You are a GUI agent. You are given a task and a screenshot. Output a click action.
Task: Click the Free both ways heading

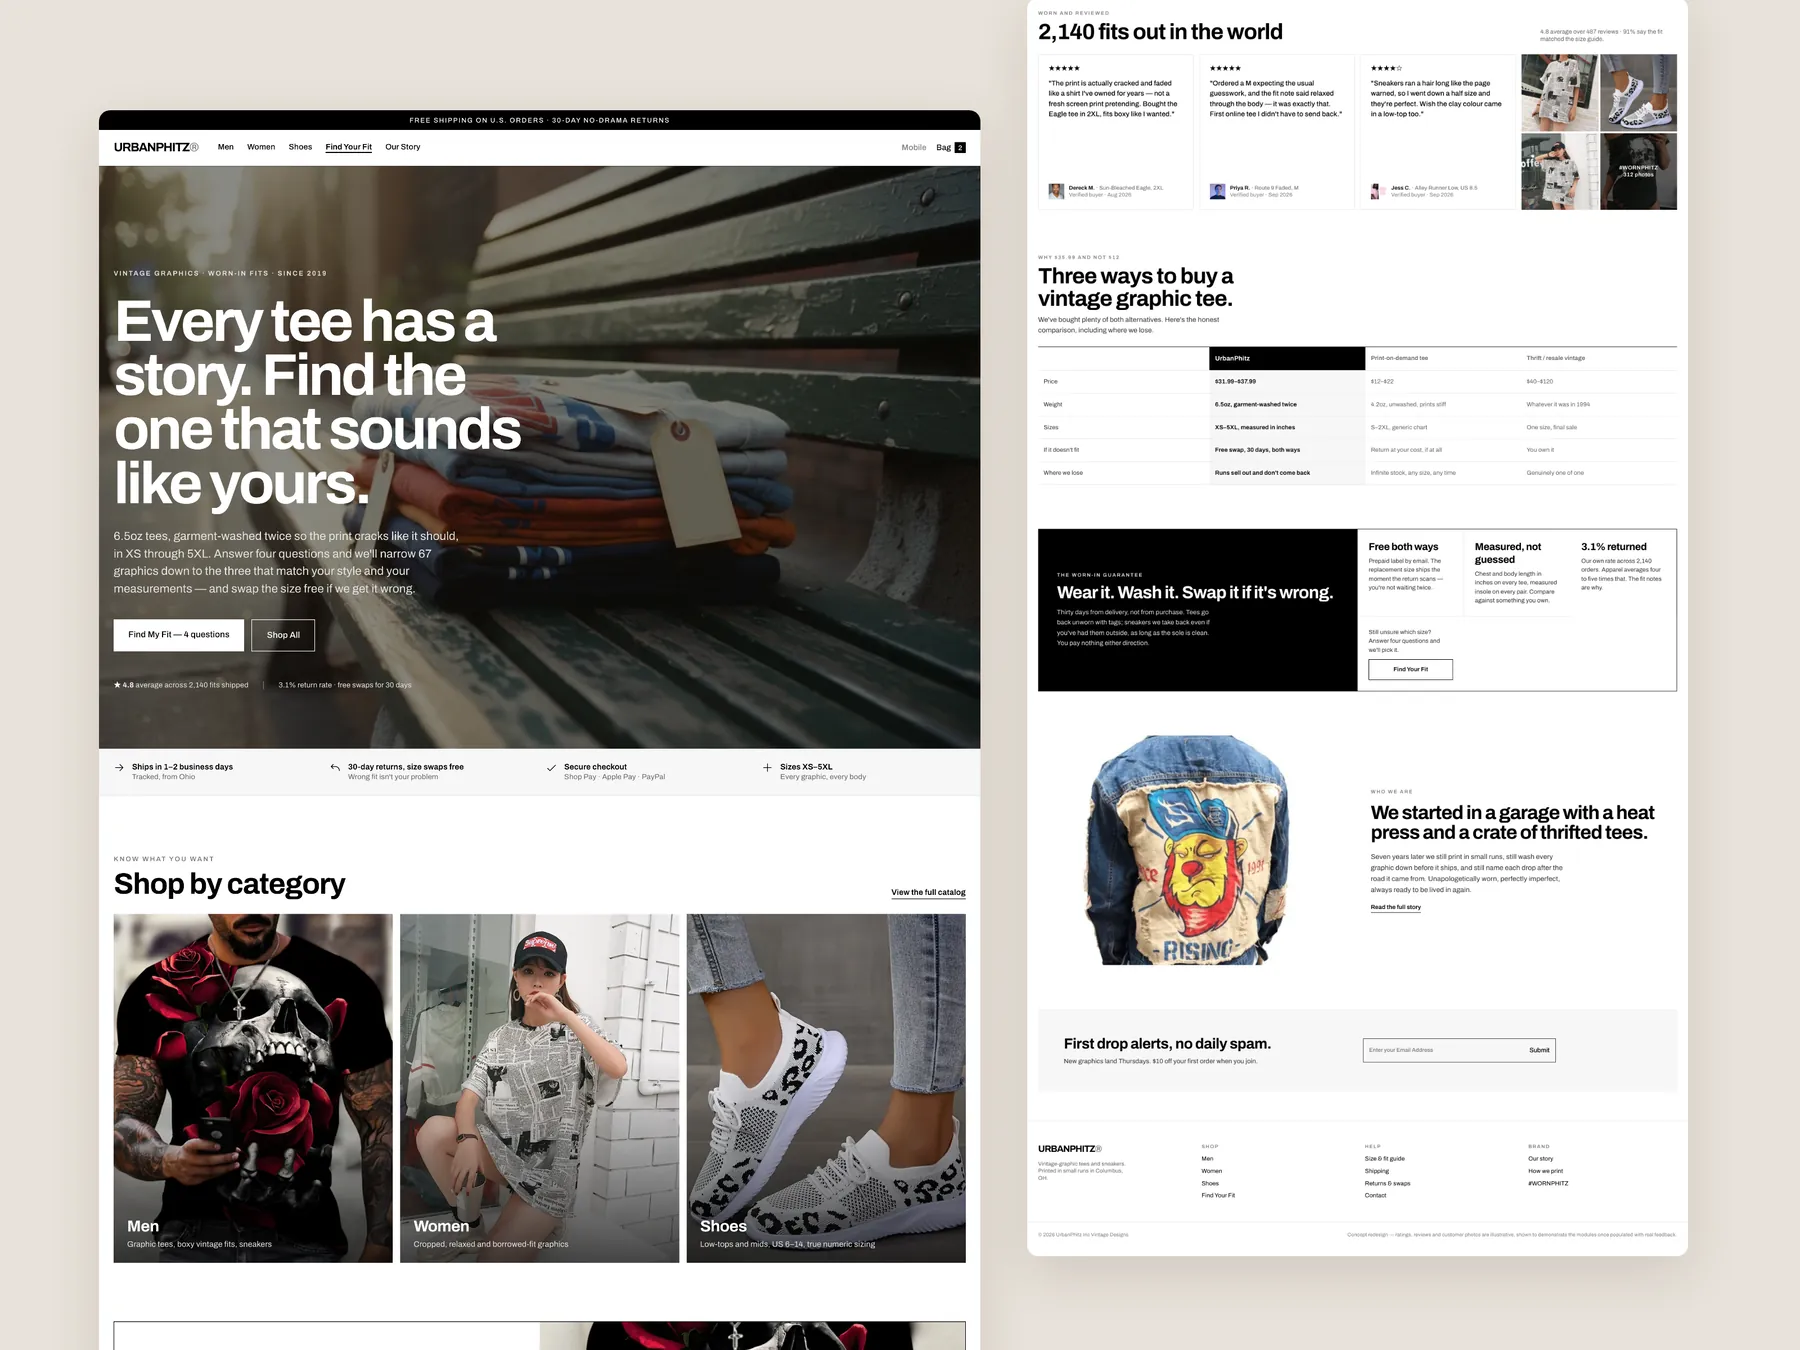[x=1403, y=547]
